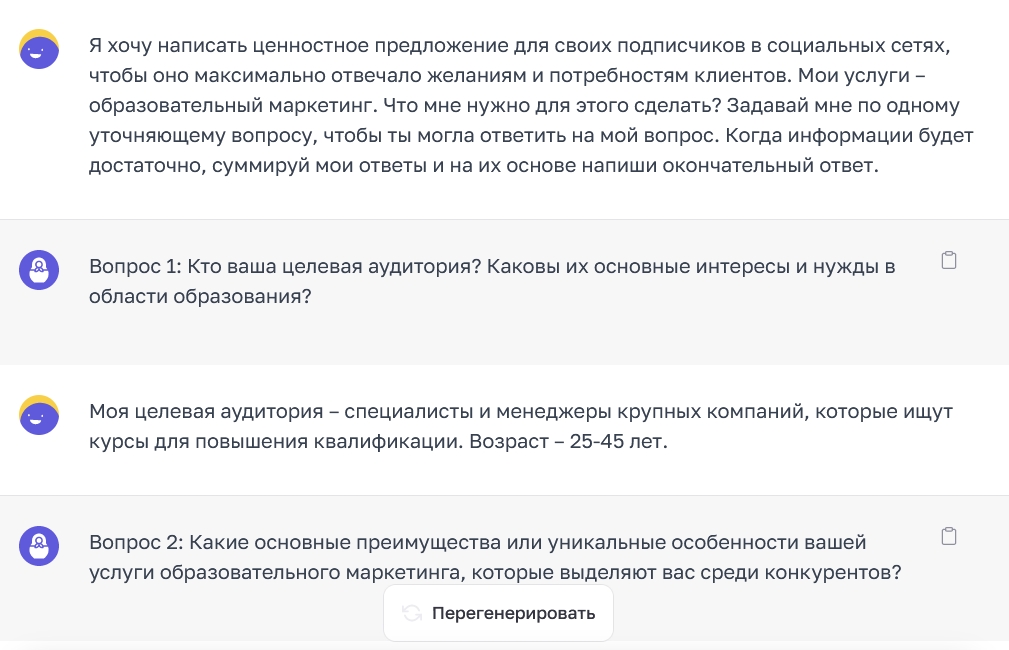The image size is (1009, 650).
Task: Click the matryoshka bot avatar next to Вопрос 1
Action: pyautogui.click(x=39, y=270)
